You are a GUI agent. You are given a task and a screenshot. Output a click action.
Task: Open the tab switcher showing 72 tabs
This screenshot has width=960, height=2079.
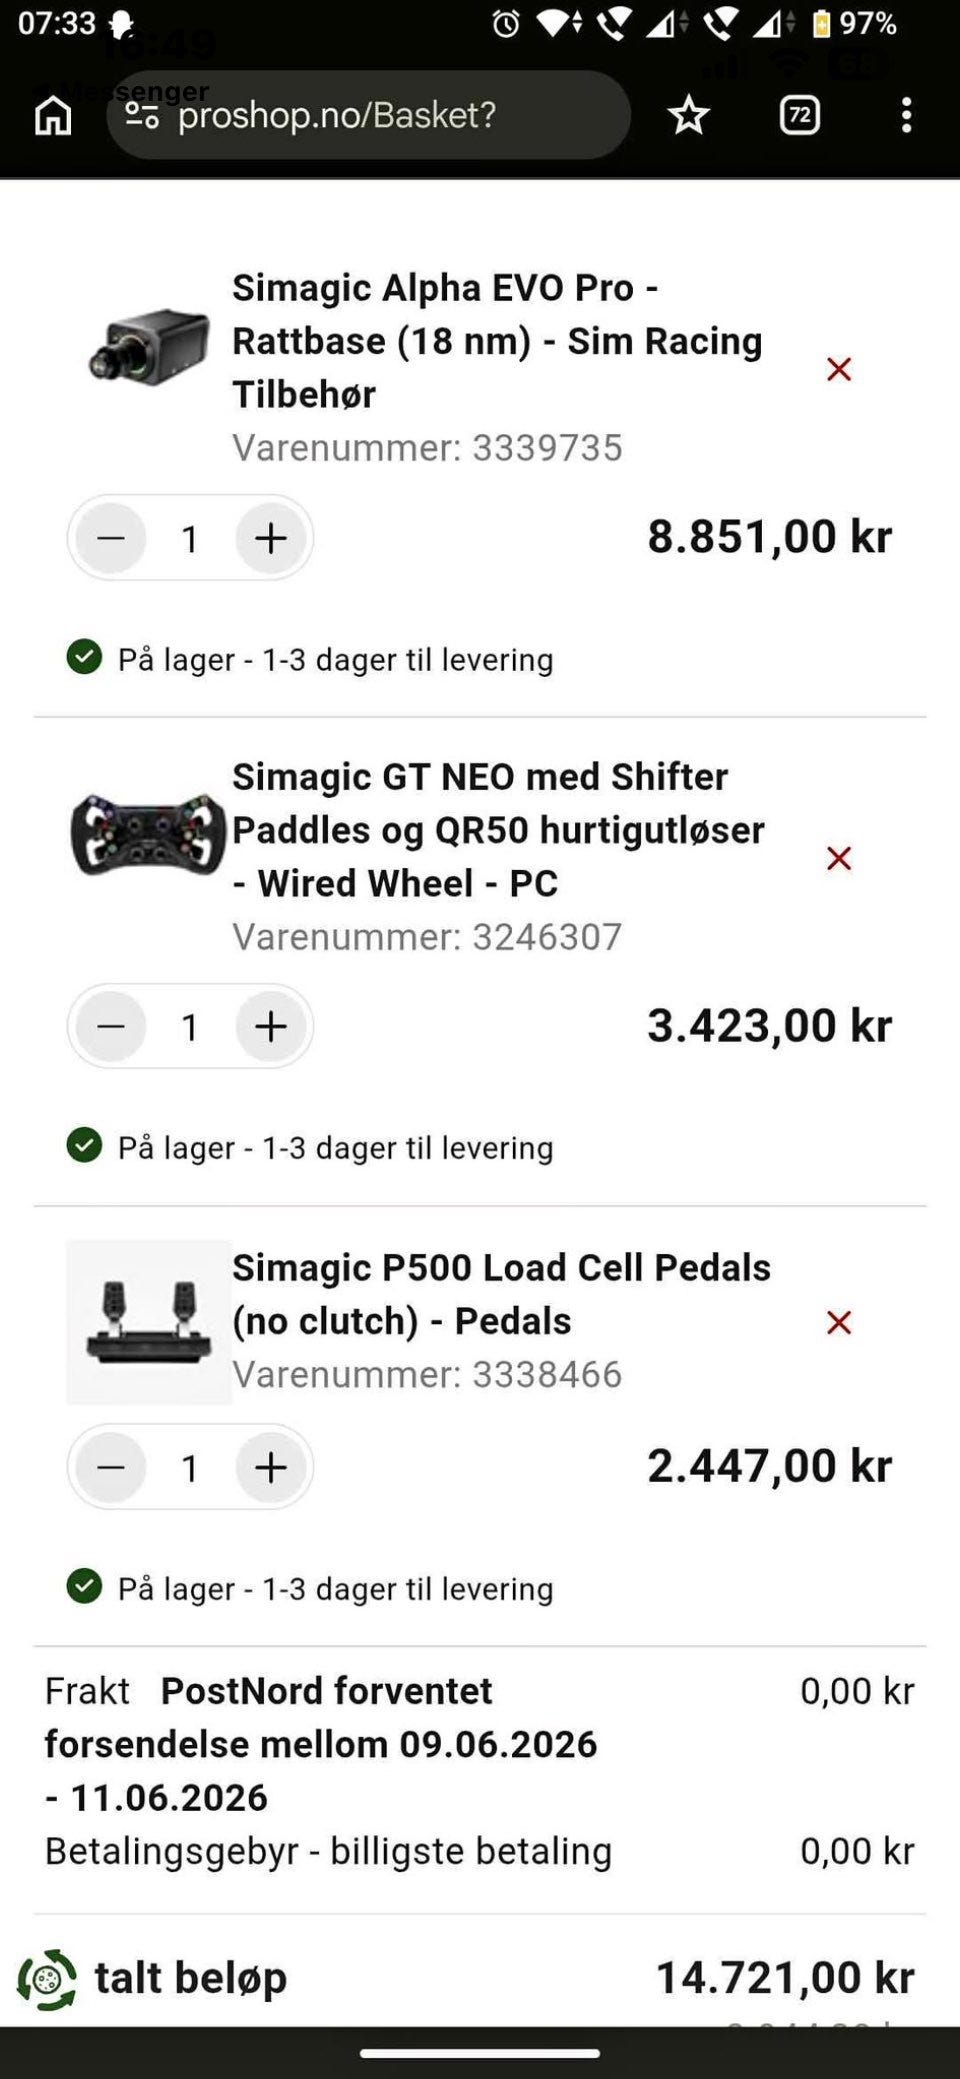click(799, 116)
